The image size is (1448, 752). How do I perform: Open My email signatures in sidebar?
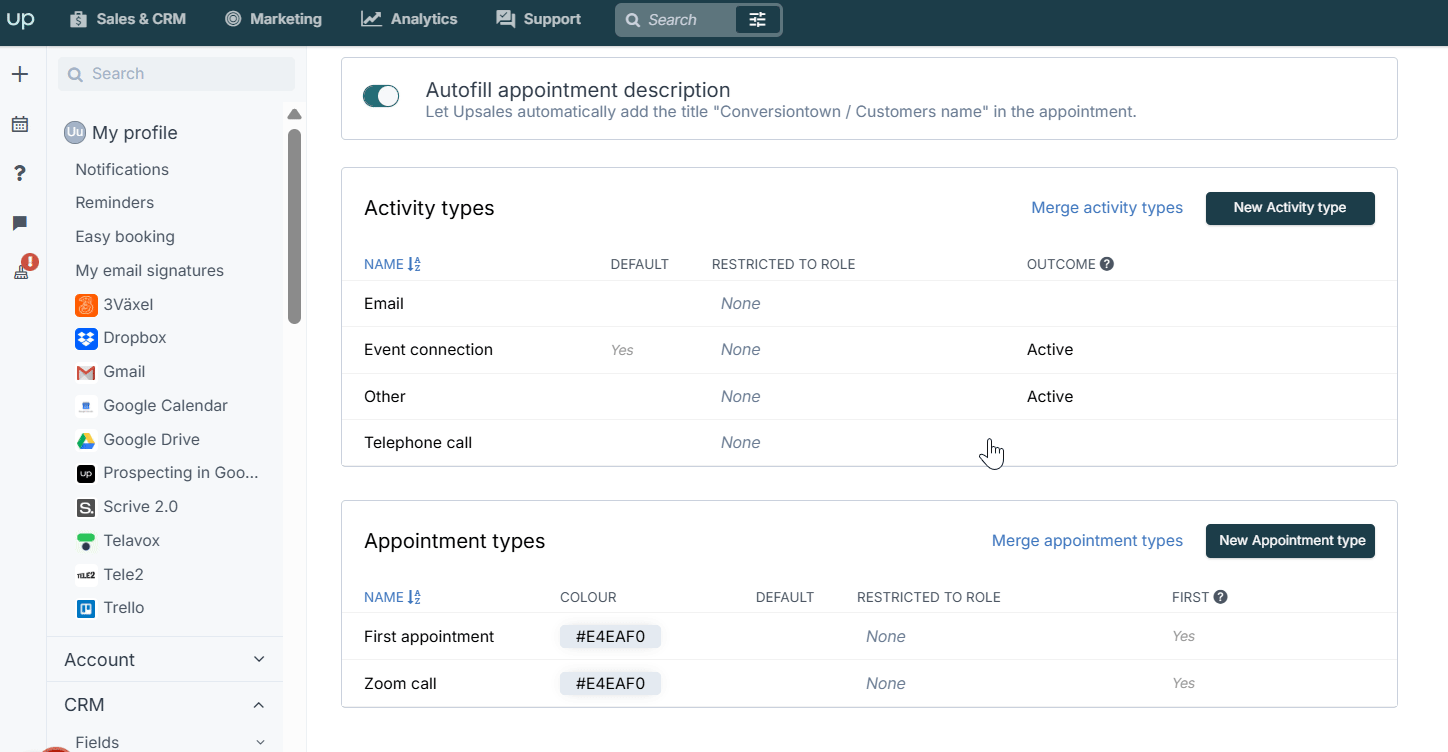point(150,270)
